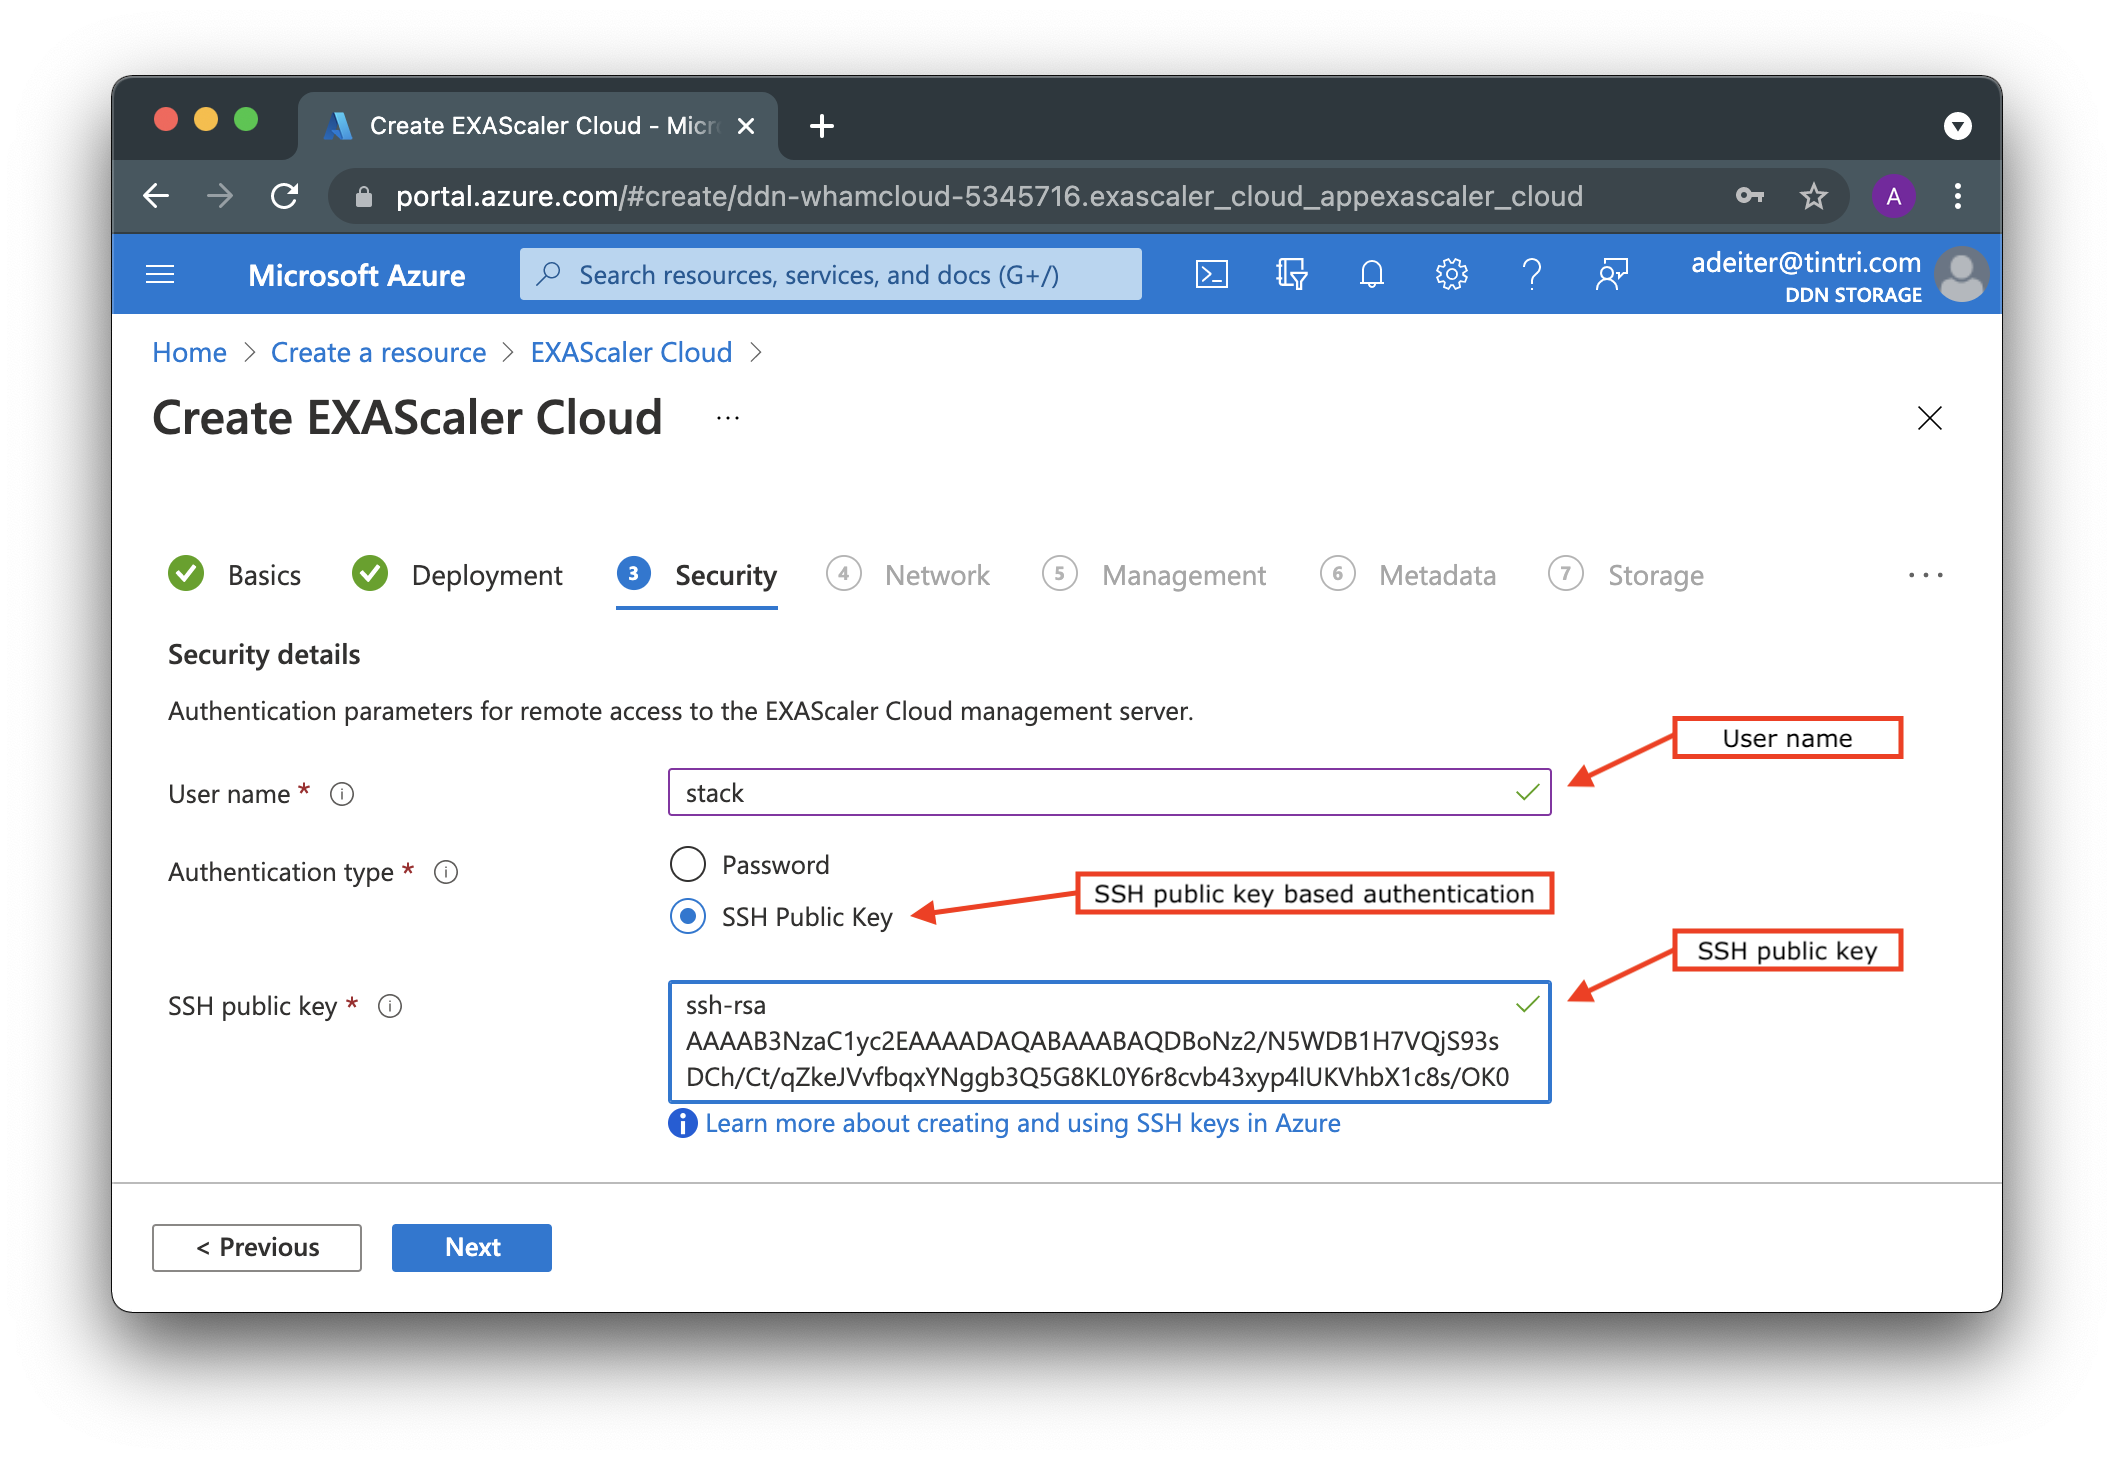Go to the Deployment step tab
This screenshot has width=2114, height=1460.
[x=486, y=575]
